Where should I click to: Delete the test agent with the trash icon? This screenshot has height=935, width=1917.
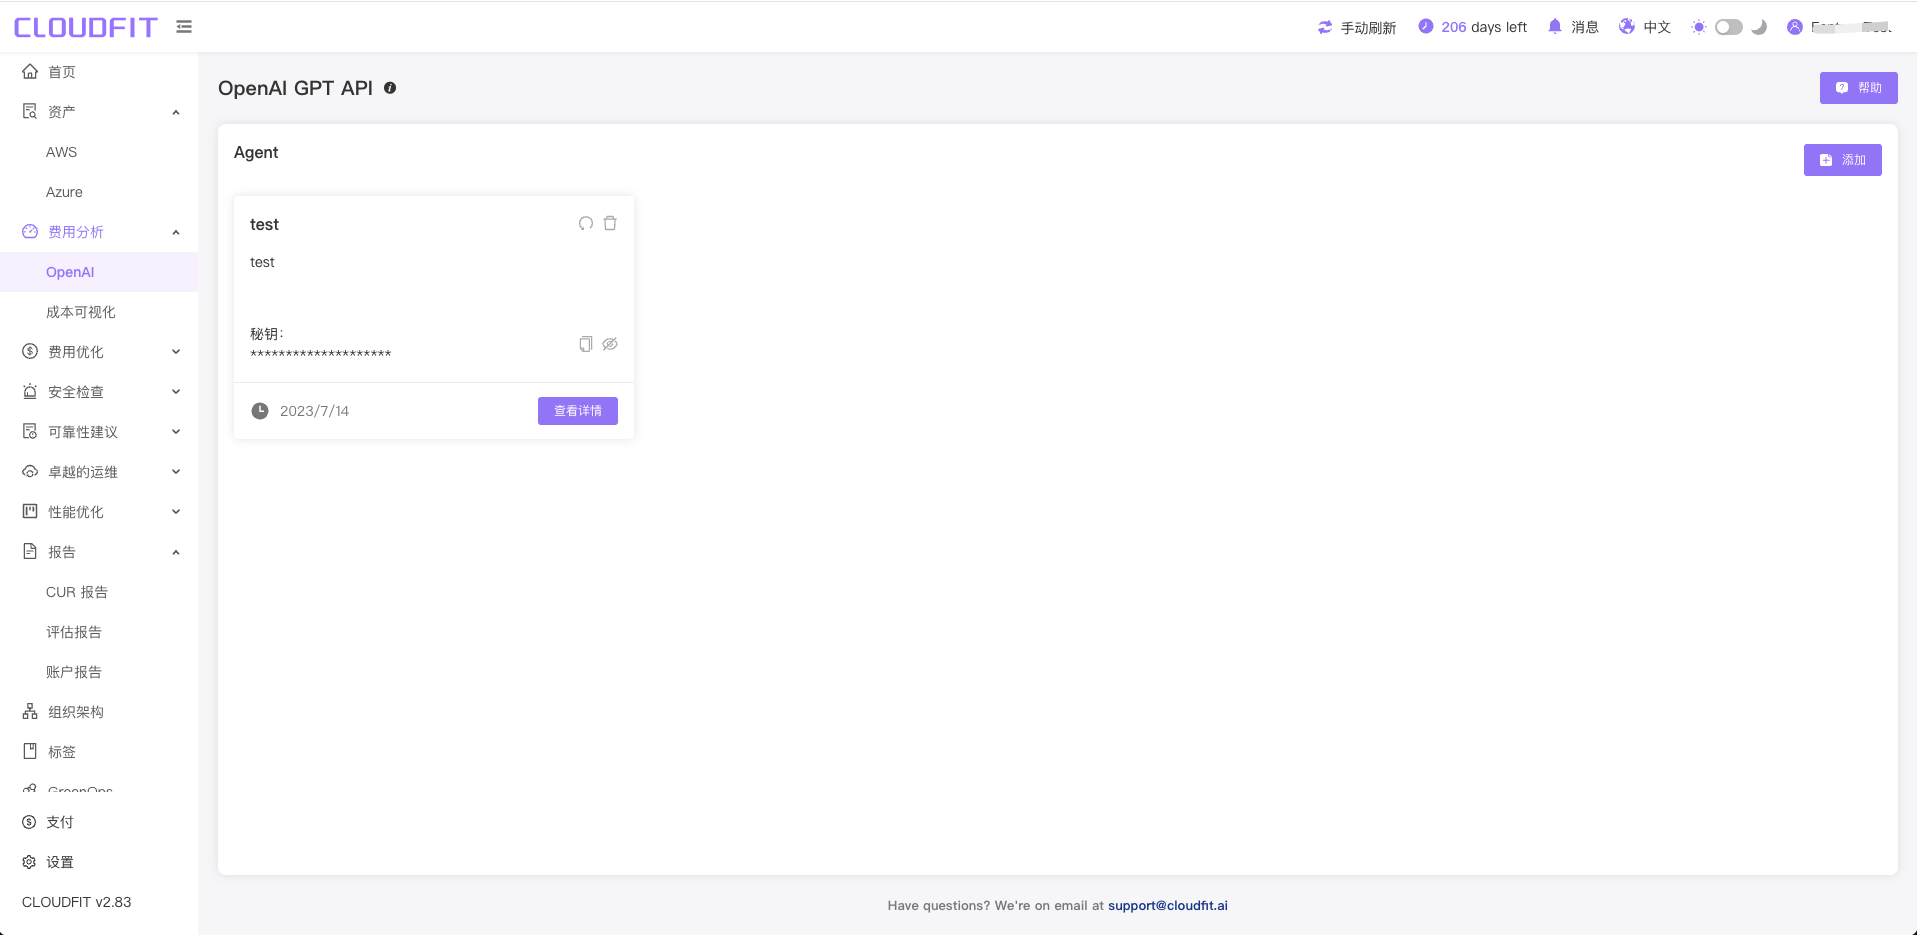[610, 223]
